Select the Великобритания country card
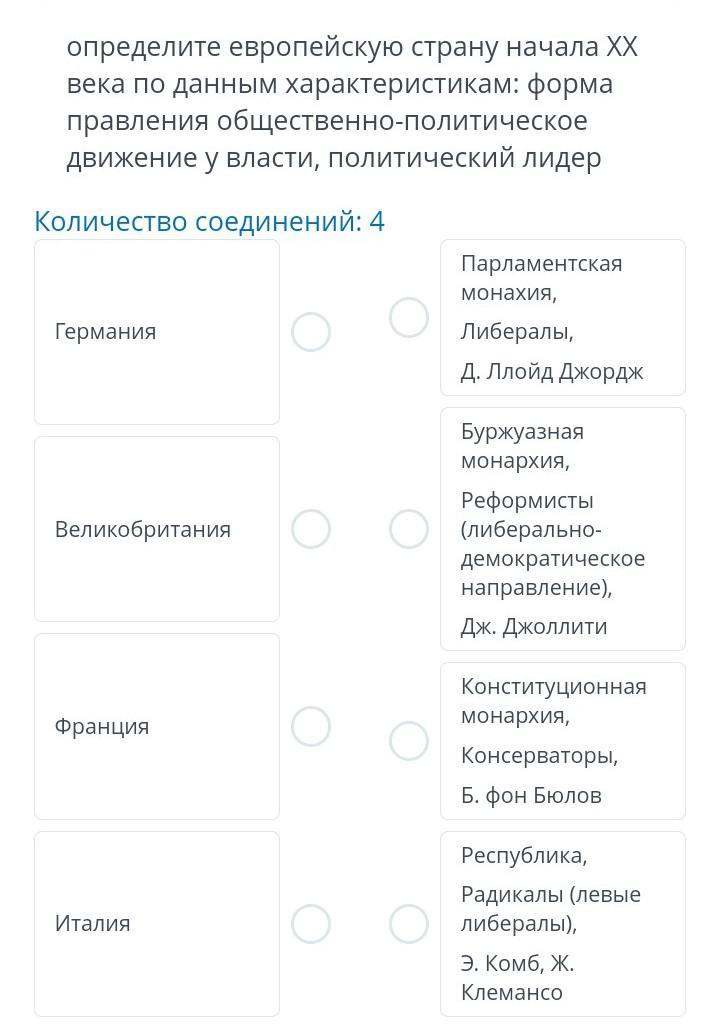 157,529
